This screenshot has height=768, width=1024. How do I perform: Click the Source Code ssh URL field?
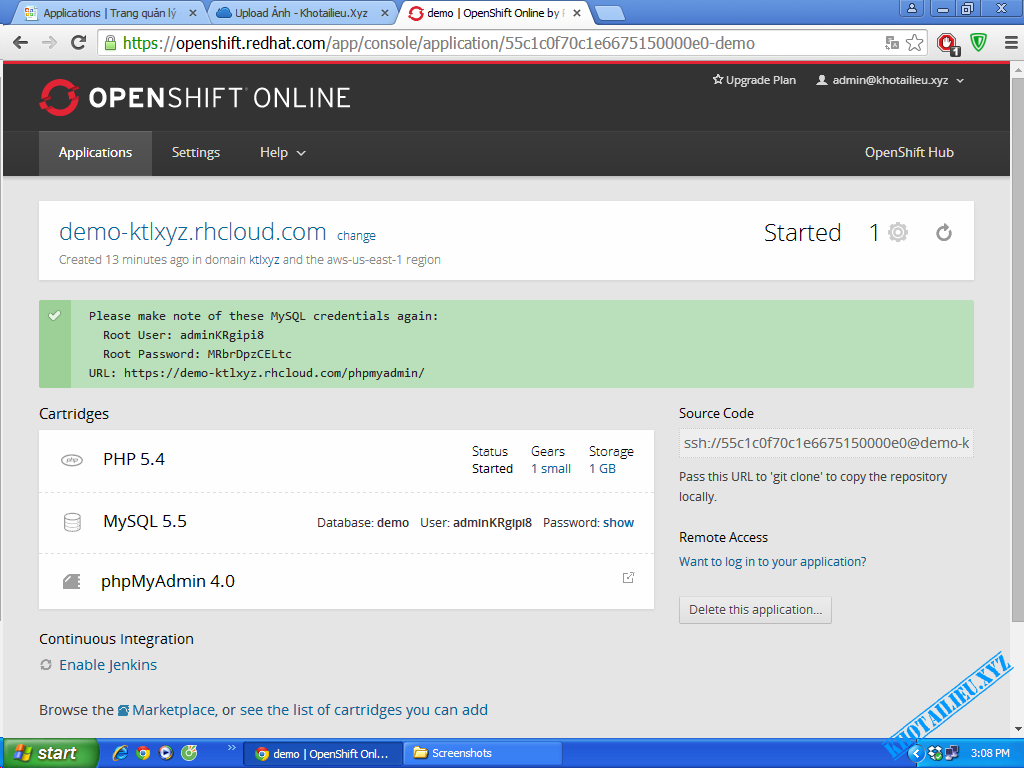click(x=825, y=443)
